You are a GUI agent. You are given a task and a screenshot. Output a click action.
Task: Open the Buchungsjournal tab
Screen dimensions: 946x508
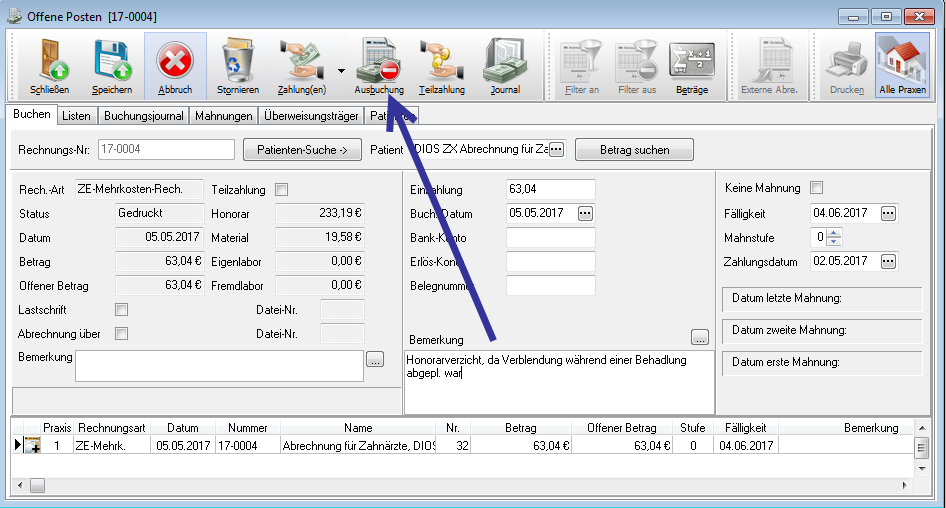pyautogui.click(x=144, y=116)
